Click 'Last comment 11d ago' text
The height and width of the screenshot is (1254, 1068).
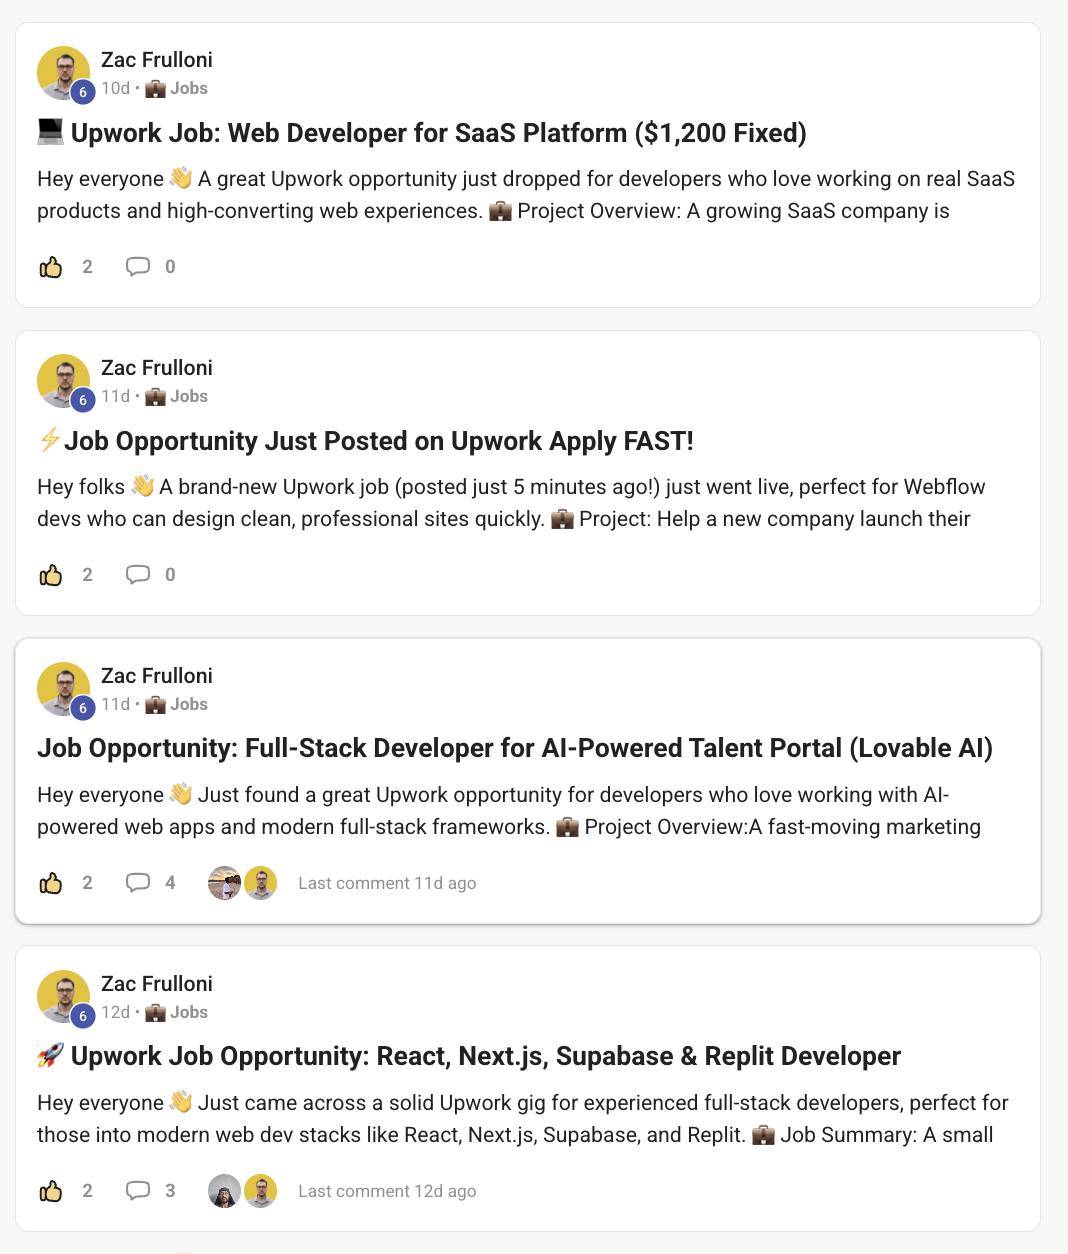pyautogui.click(x=387, y=883)
